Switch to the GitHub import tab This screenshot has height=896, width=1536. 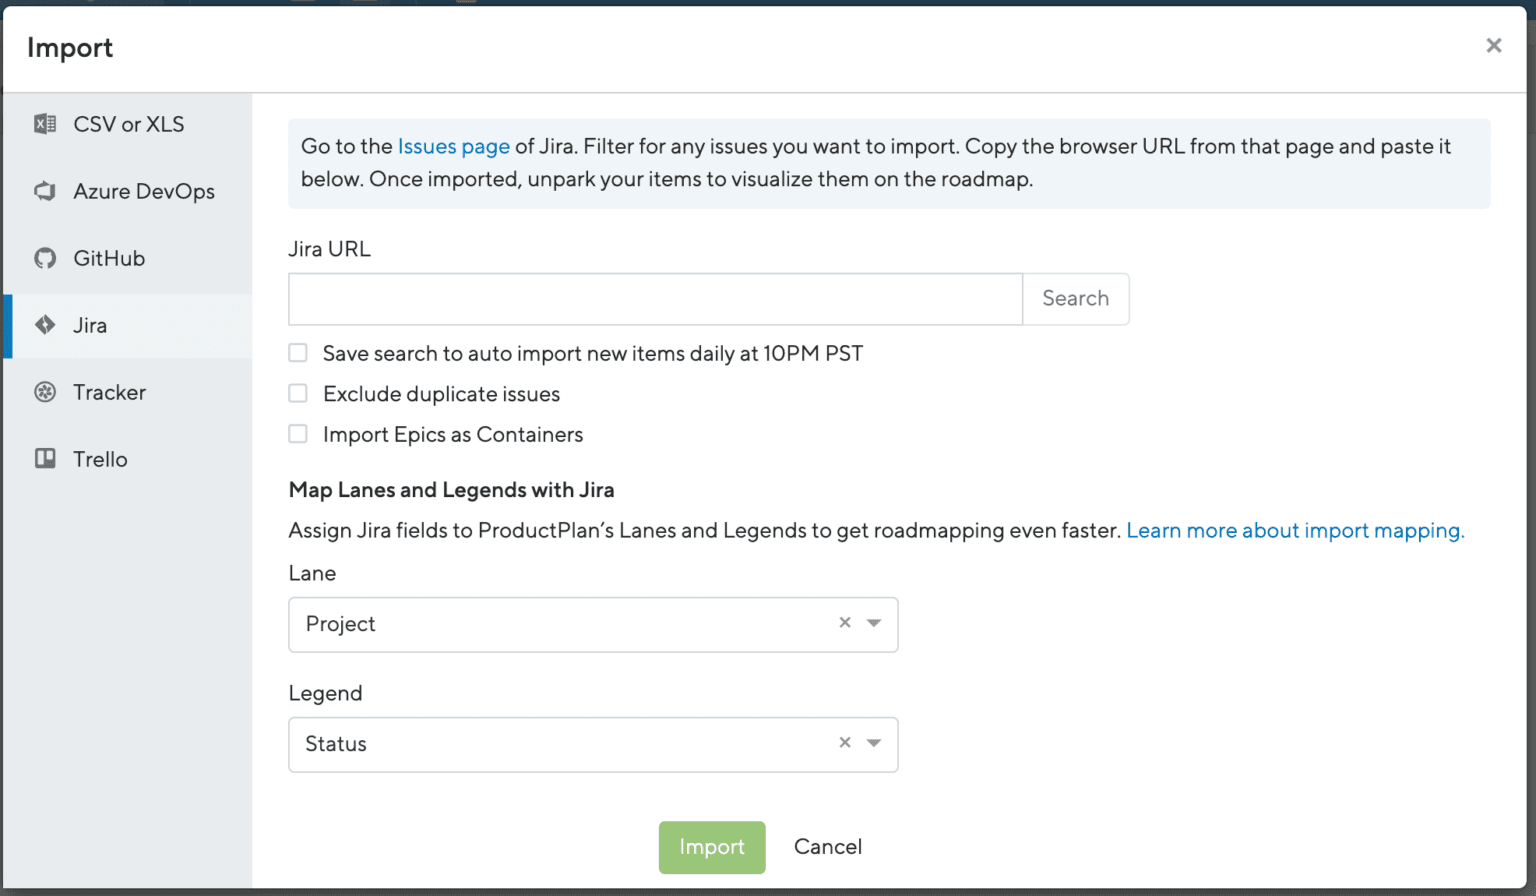[x=108, y=258]
